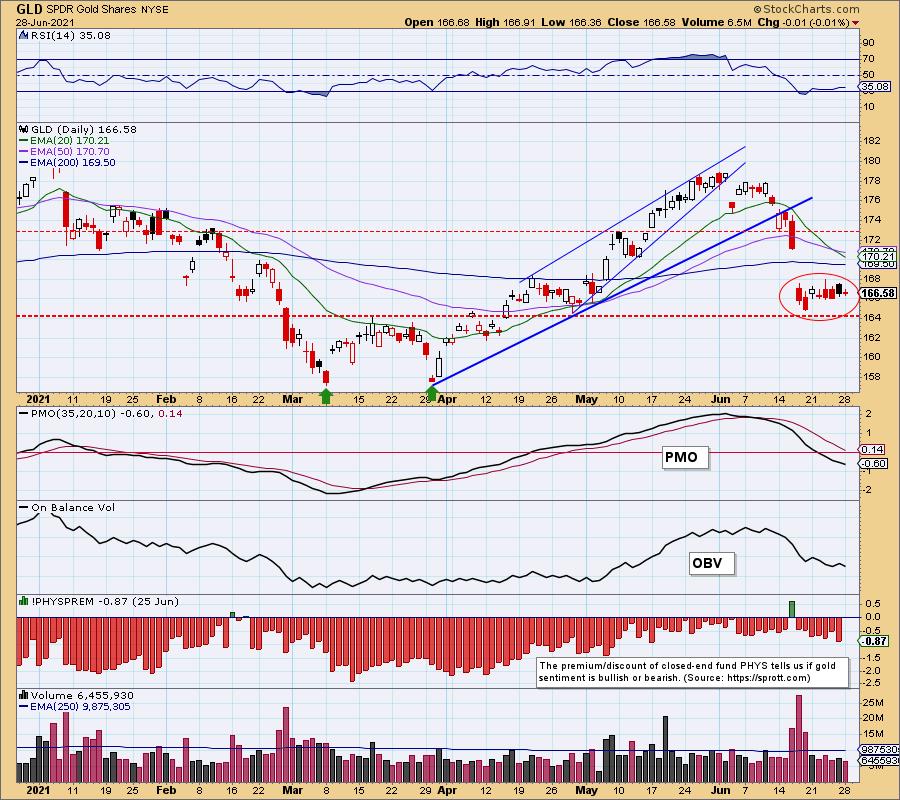Click the 'Jun' label on price chart axis

click(721, 399)
